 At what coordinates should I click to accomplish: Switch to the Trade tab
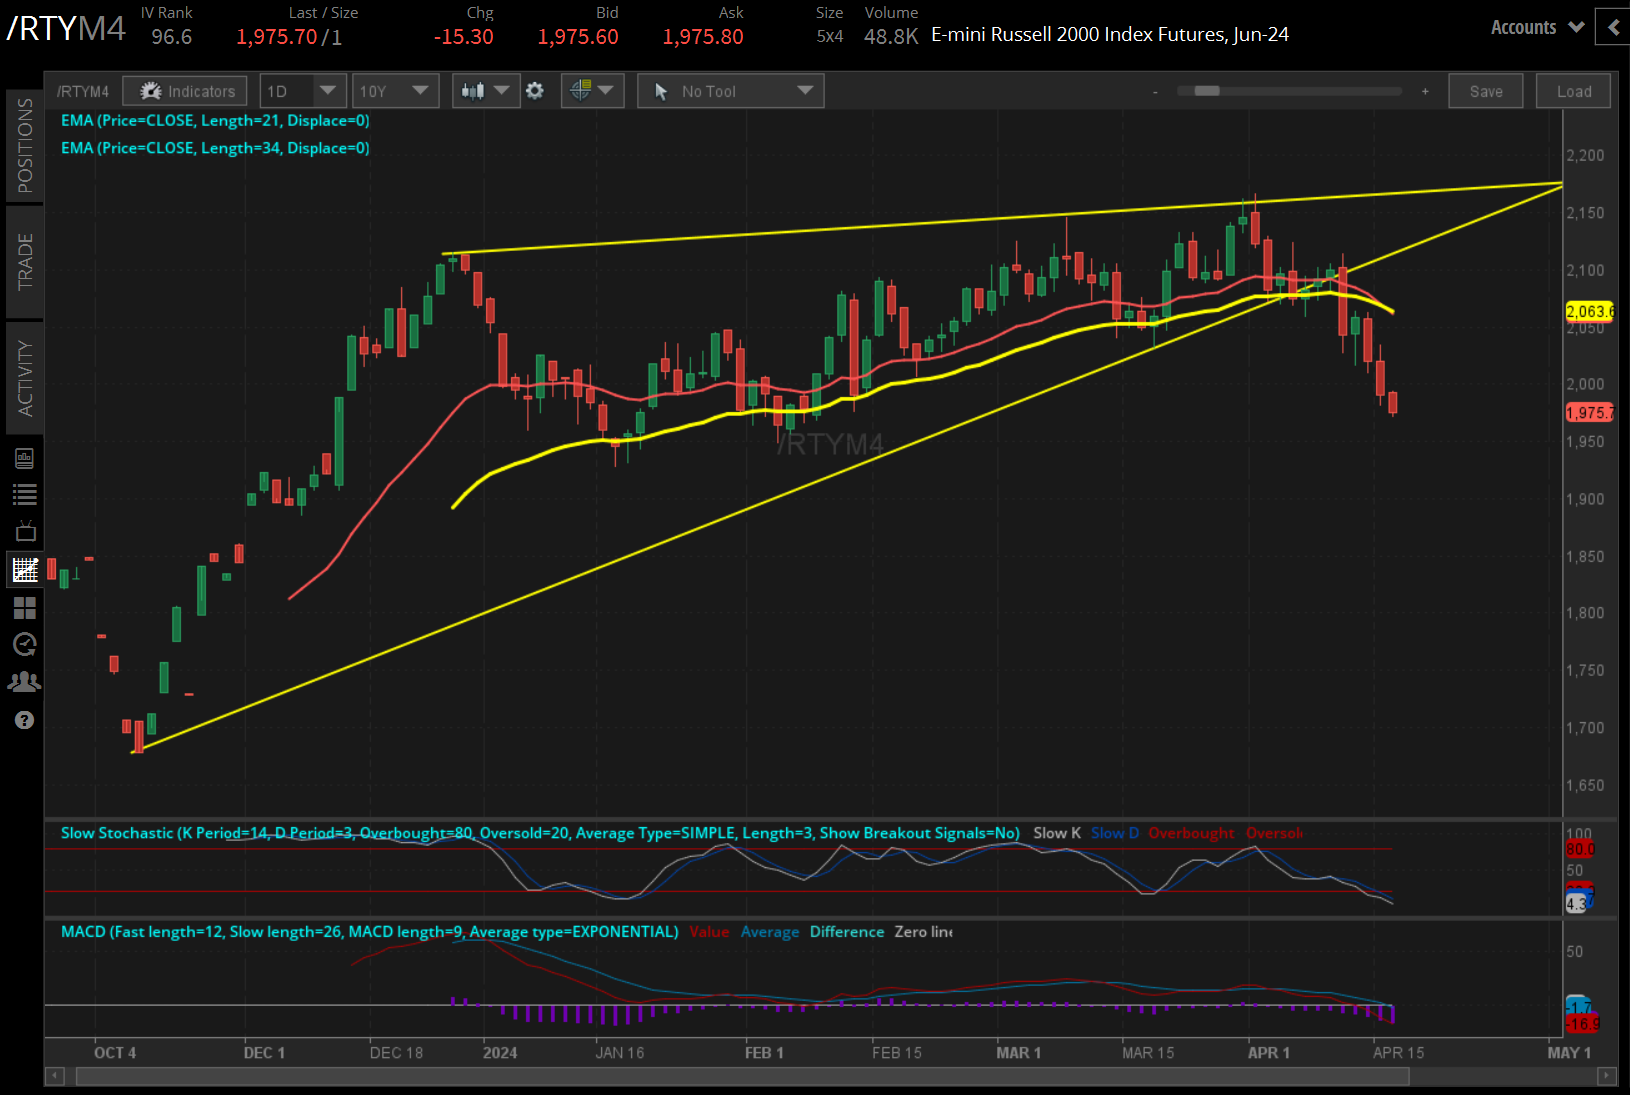(x=25, y=261)
